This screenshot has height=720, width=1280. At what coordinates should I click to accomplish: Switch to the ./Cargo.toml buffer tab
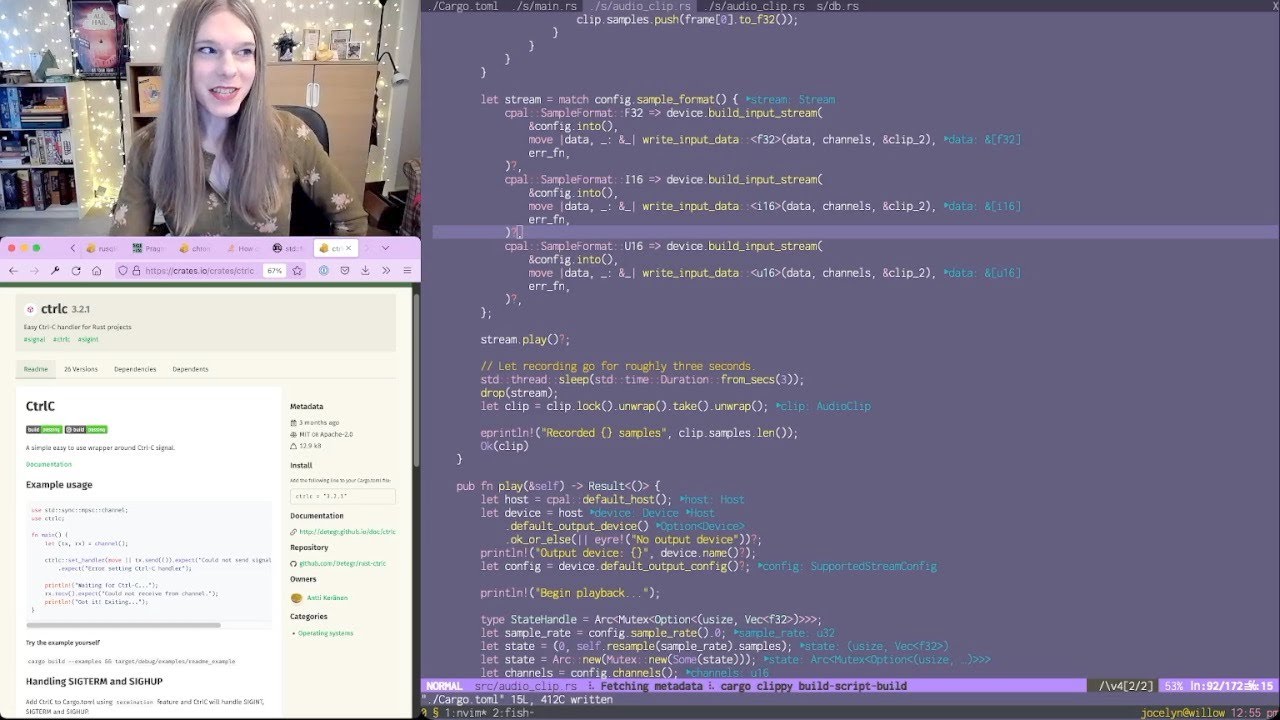pyautogui.click(x=462, y=6)
